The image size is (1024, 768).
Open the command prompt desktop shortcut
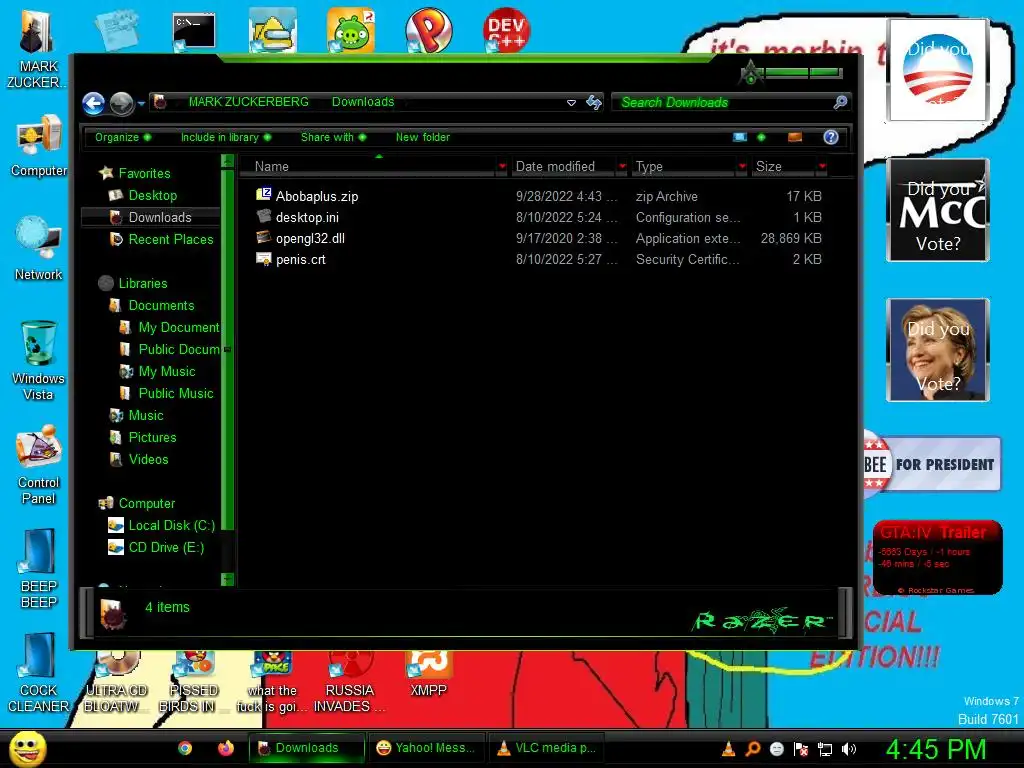click(x=194, y=31)
